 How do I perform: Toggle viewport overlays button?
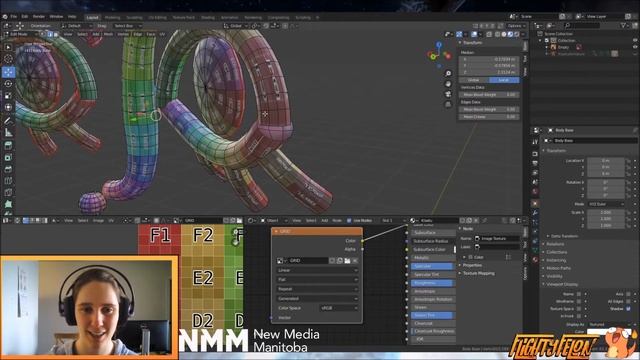[474, 34]
